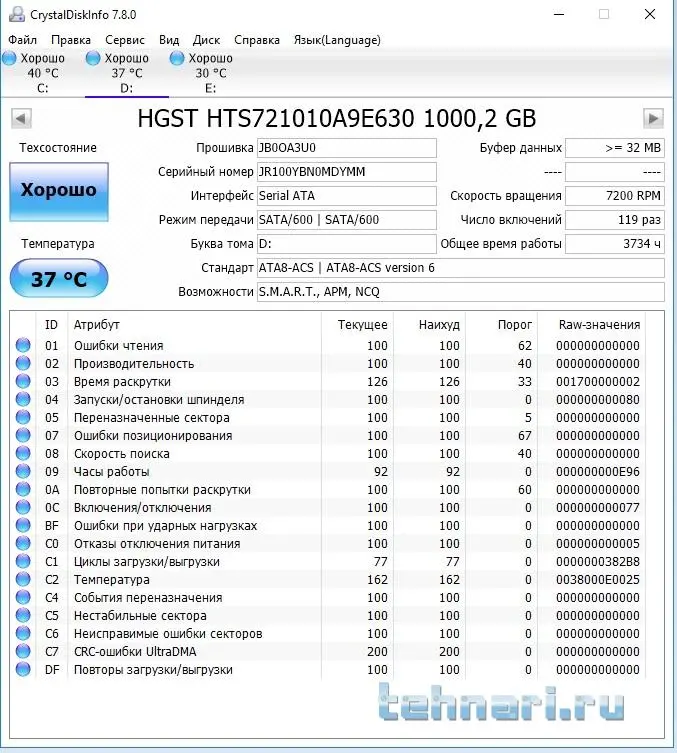
Task: Open the Диск menu
Action: [x=206, y=40]
